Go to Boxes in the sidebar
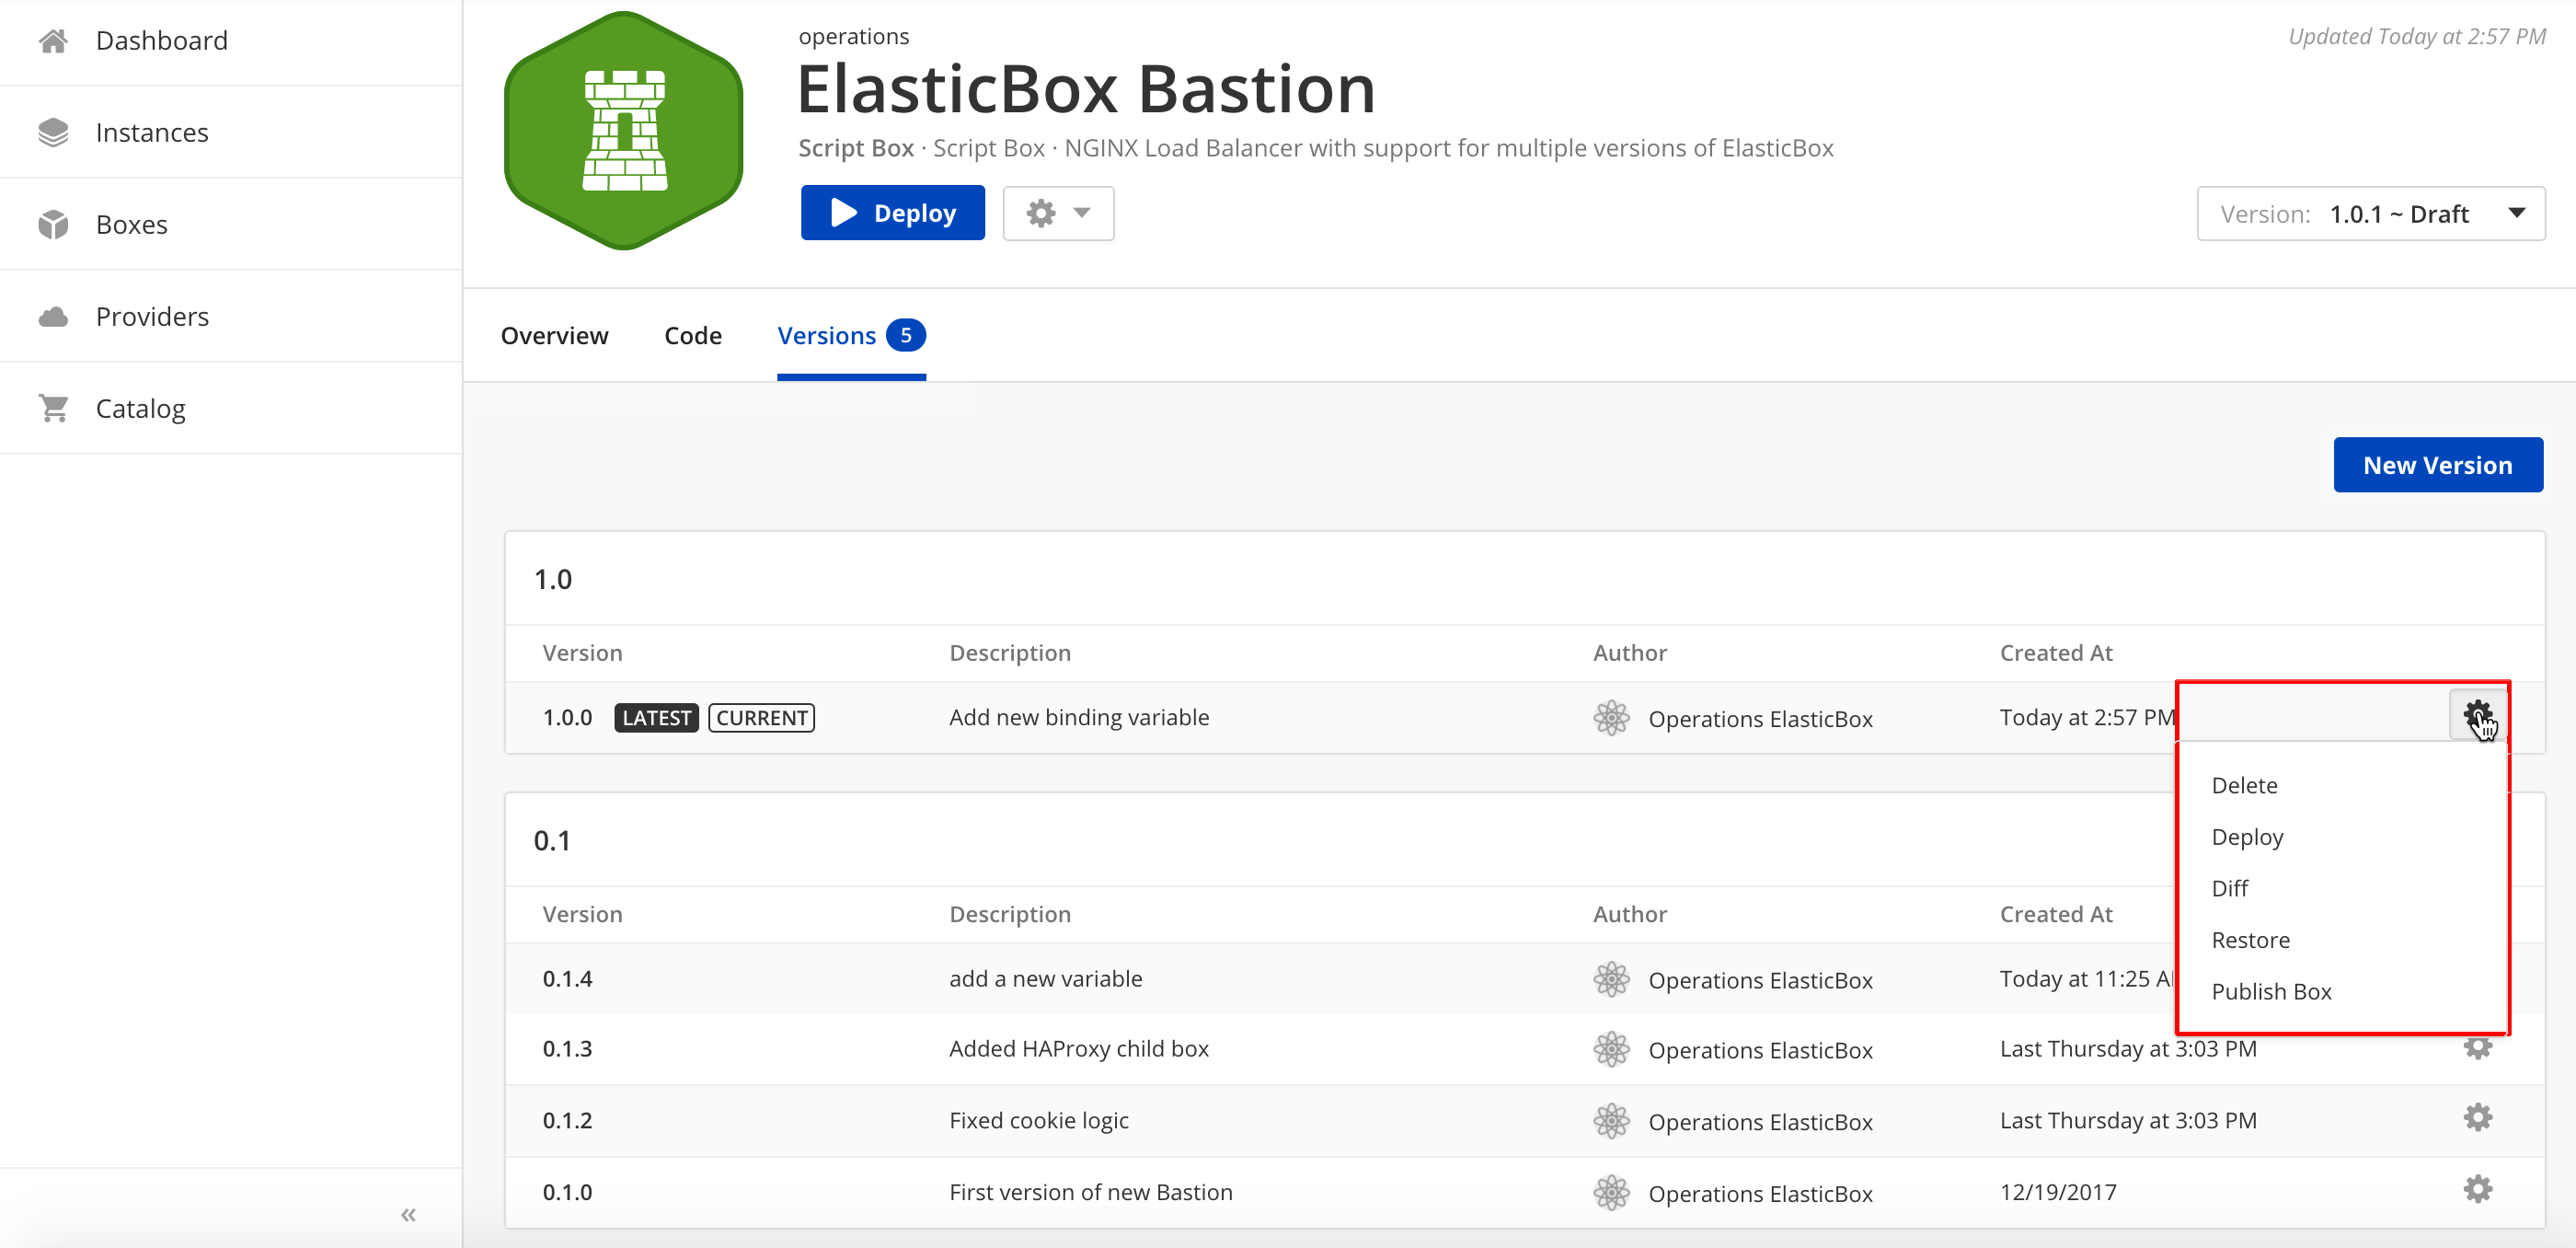 [x=131, y=224]
